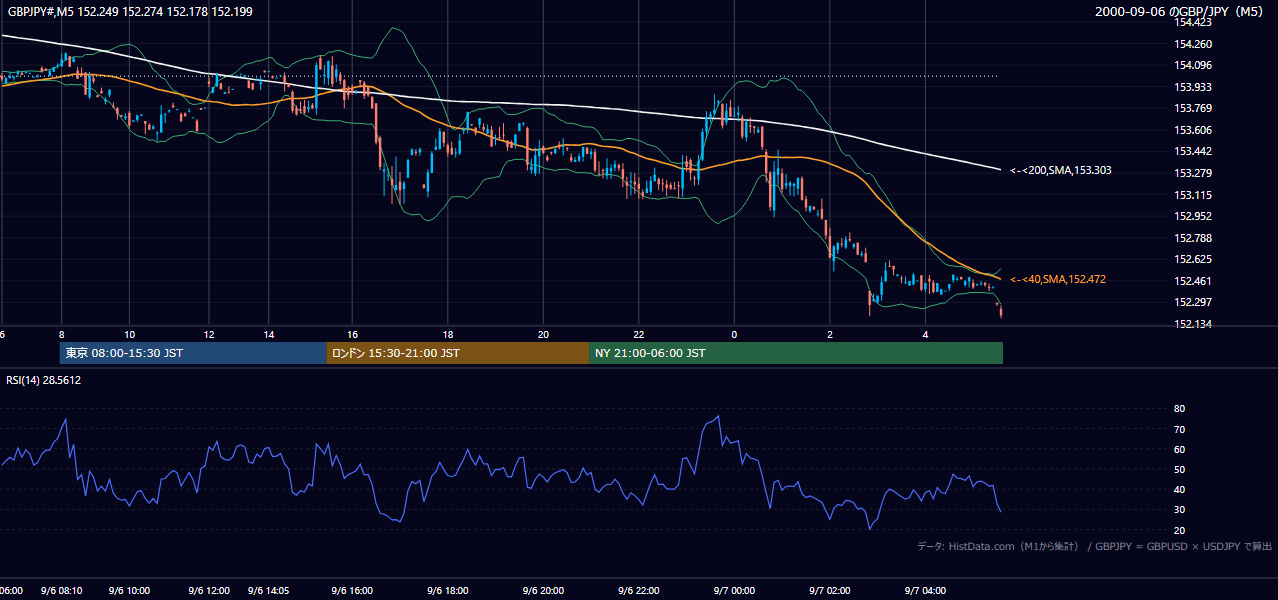The image size is (1278, 600).
Task: Click the bottom time label 9/6 12:00
Action: 209,591
